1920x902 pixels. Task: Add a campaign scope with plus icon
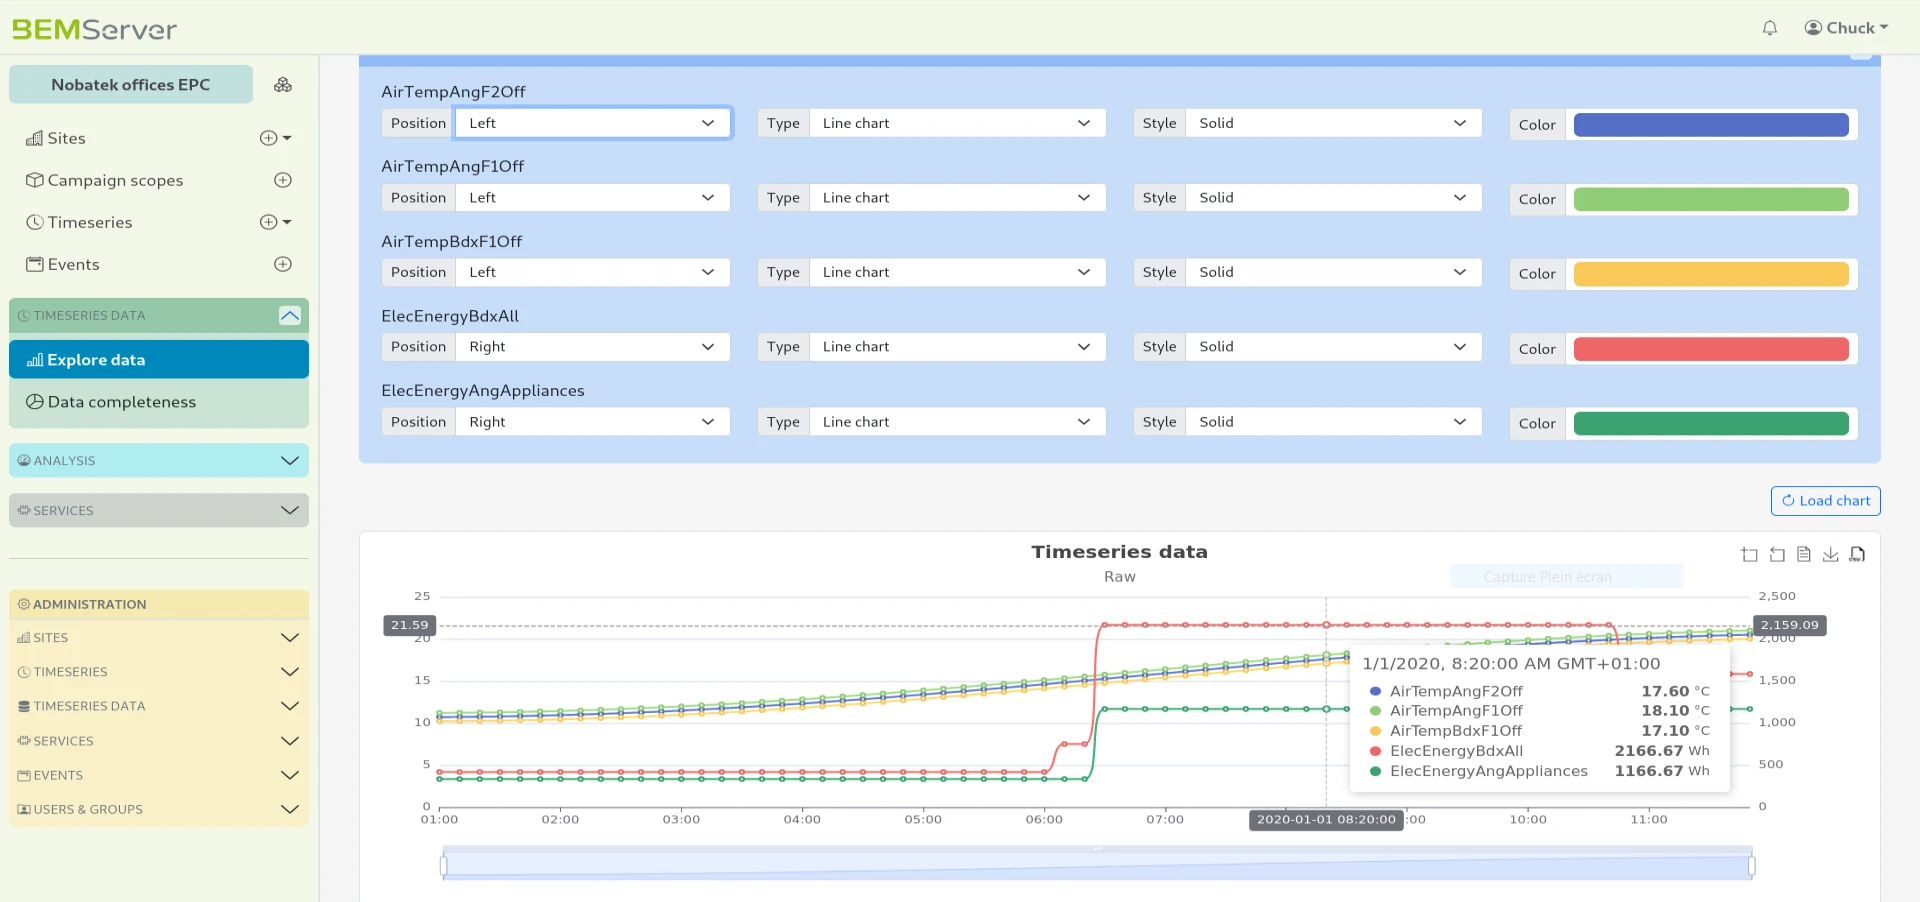pos(283,180)
